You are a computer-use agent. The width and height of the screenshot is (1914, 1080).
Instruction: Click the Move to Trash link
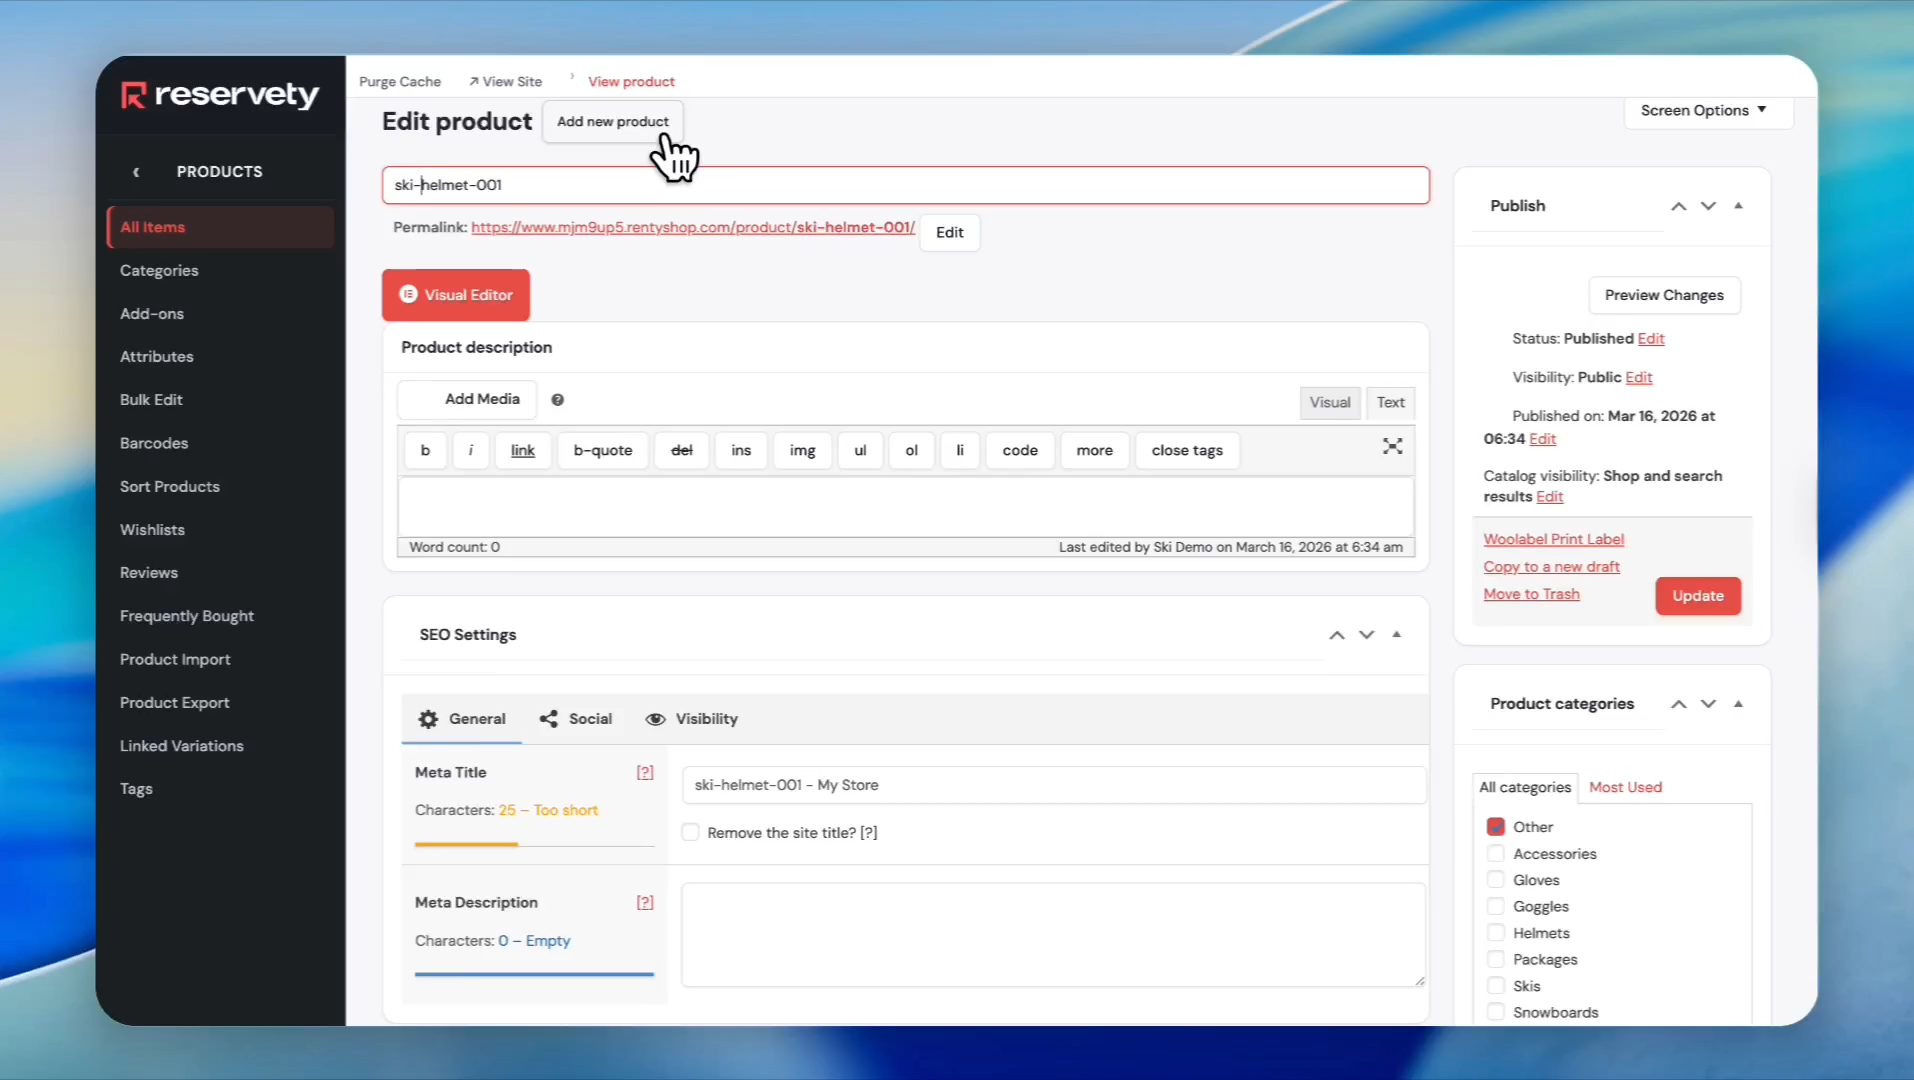[x=1531, y=594]
